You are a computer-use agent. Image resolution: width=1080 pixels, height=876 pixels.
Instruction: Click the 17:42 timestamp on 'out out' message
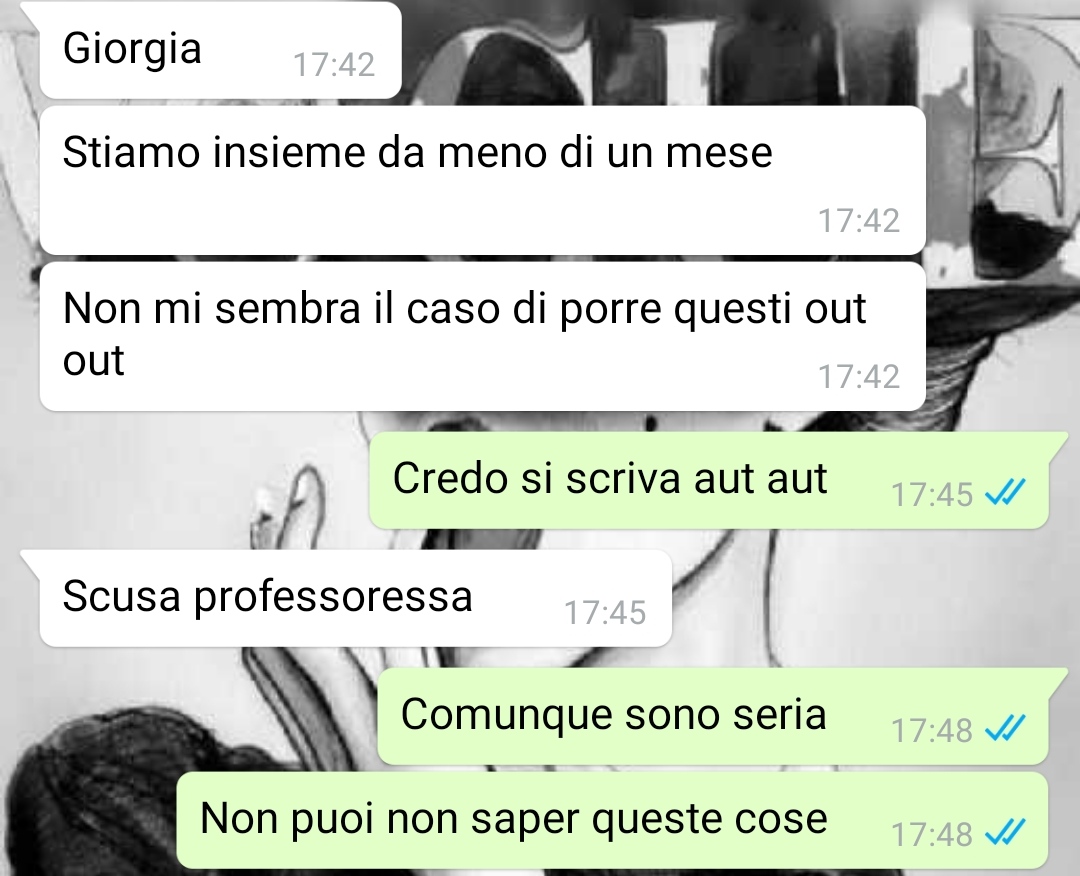click(x=859, y=377)
